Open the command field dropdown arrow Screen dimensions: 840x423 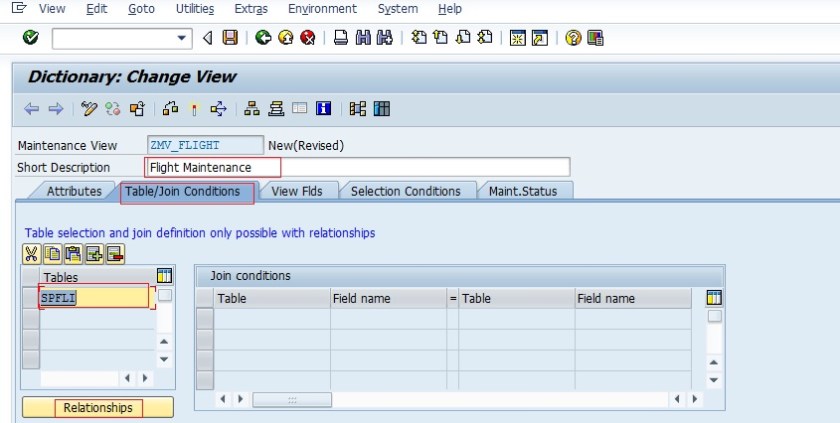[x=182, y=38]
